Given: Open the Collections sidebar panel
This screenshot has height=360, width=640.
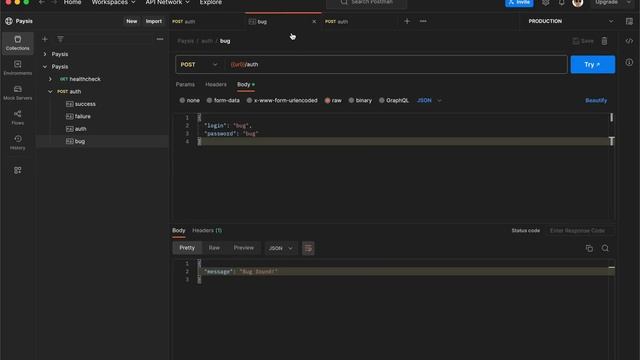Looking at the screenshot, I should point(18,43).
